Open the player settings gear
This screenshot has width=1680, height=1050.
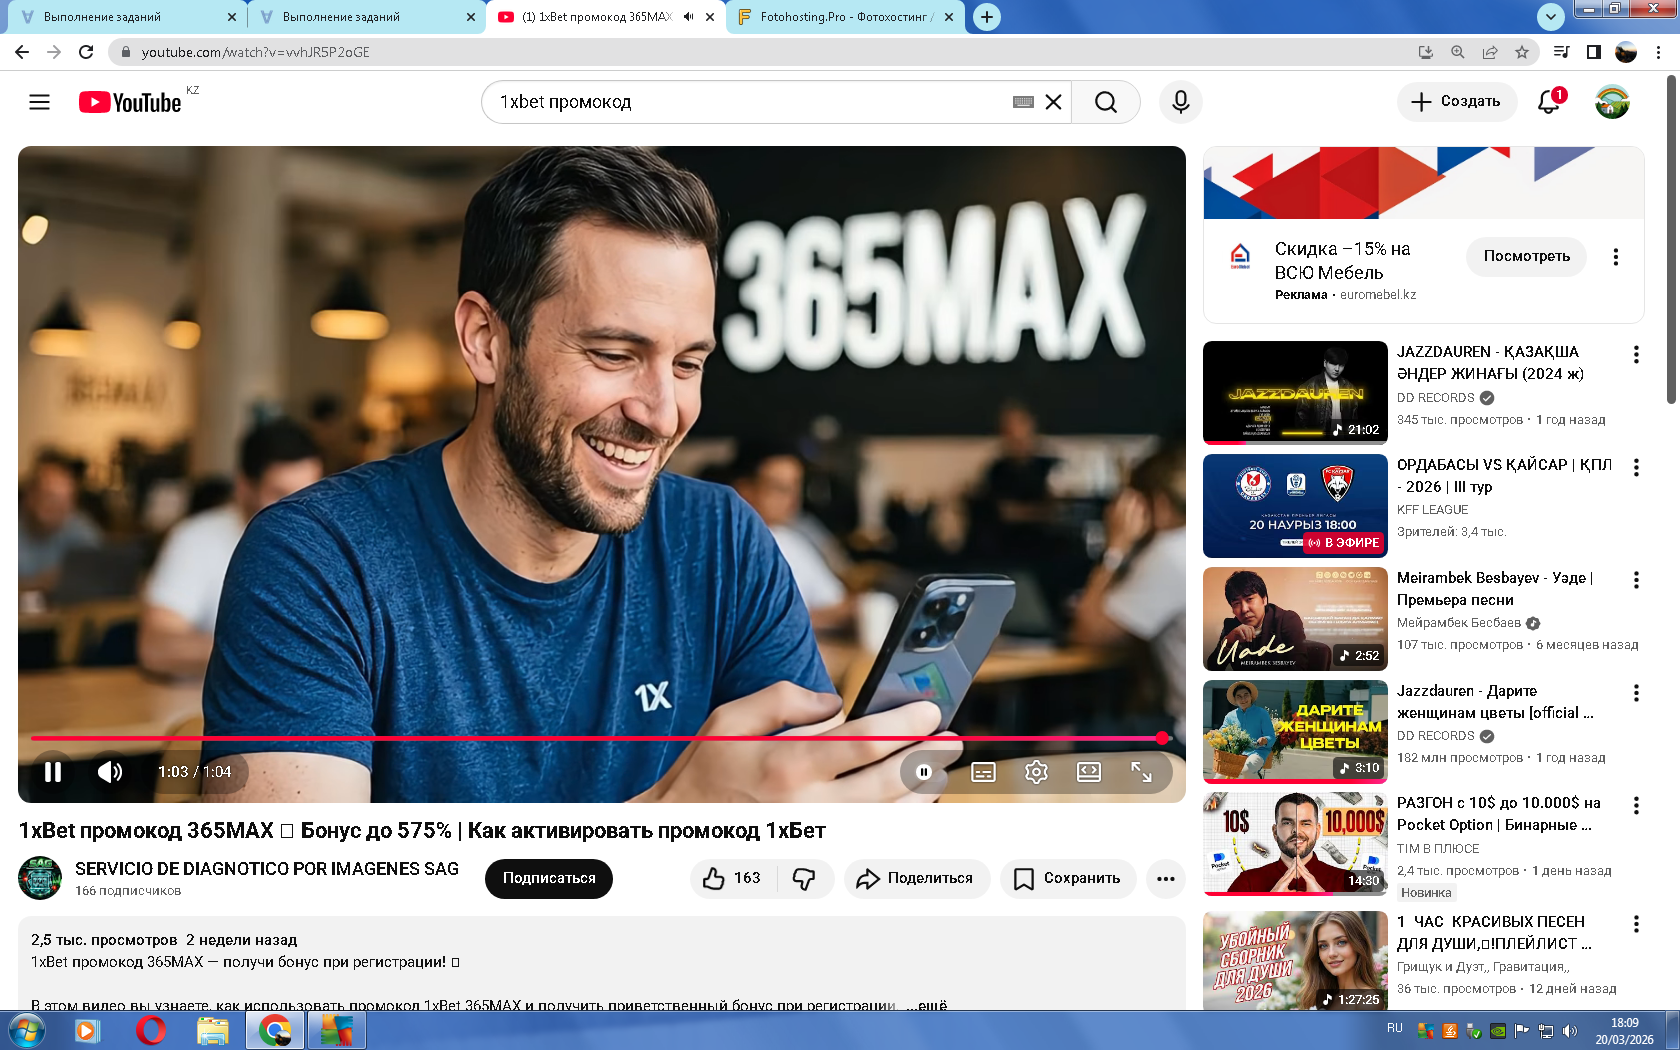(1036, 772)
